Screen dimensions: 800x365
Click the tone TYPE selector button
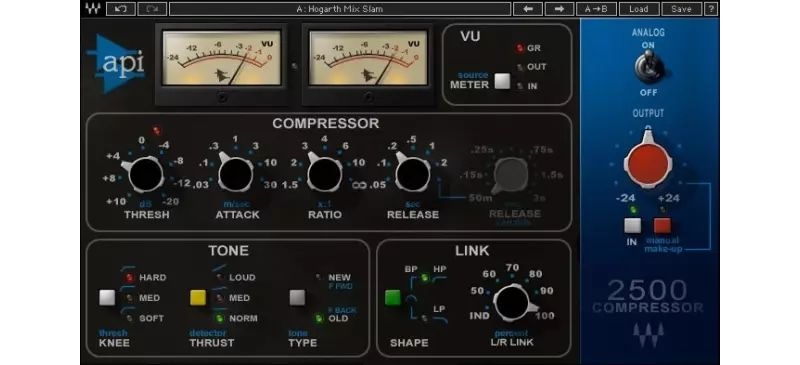pyautogui.click(x=297, y=298)
